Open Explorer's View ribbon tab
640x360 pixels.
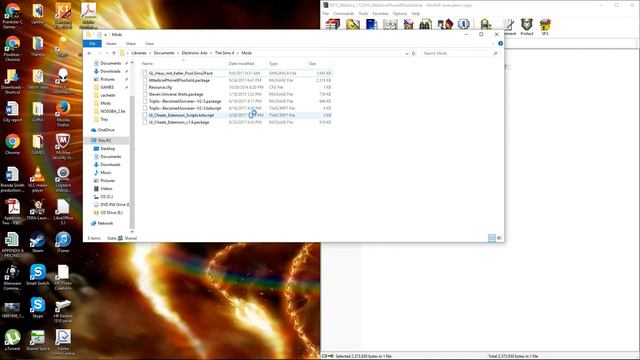[x=149, y=44]
